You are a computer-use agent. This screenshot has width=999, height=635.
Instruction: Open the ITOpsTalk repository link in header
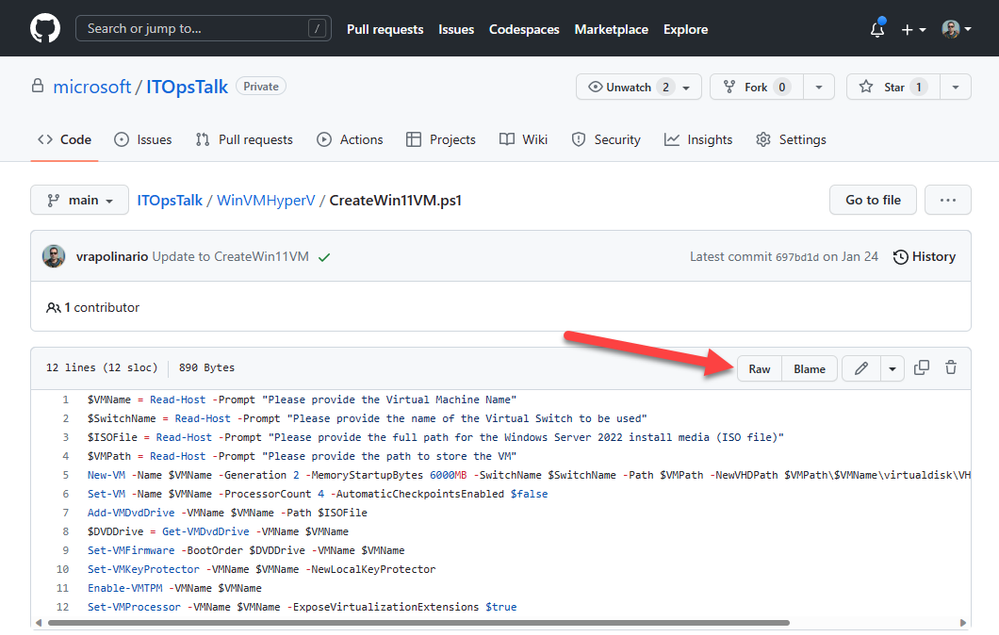[187, 87]
